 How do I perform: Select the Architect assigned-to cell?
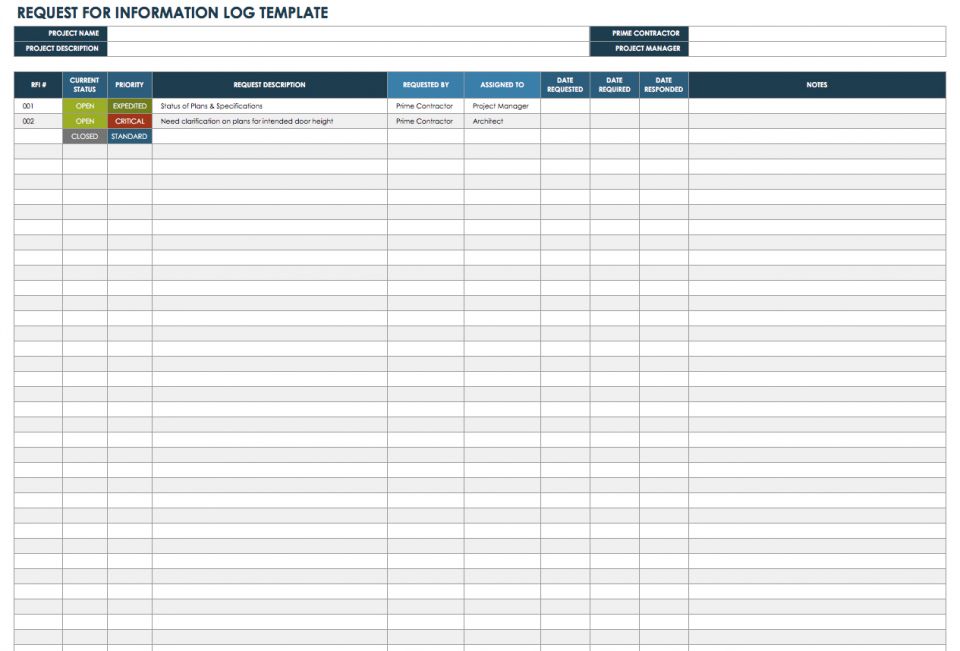pos(502,121)
